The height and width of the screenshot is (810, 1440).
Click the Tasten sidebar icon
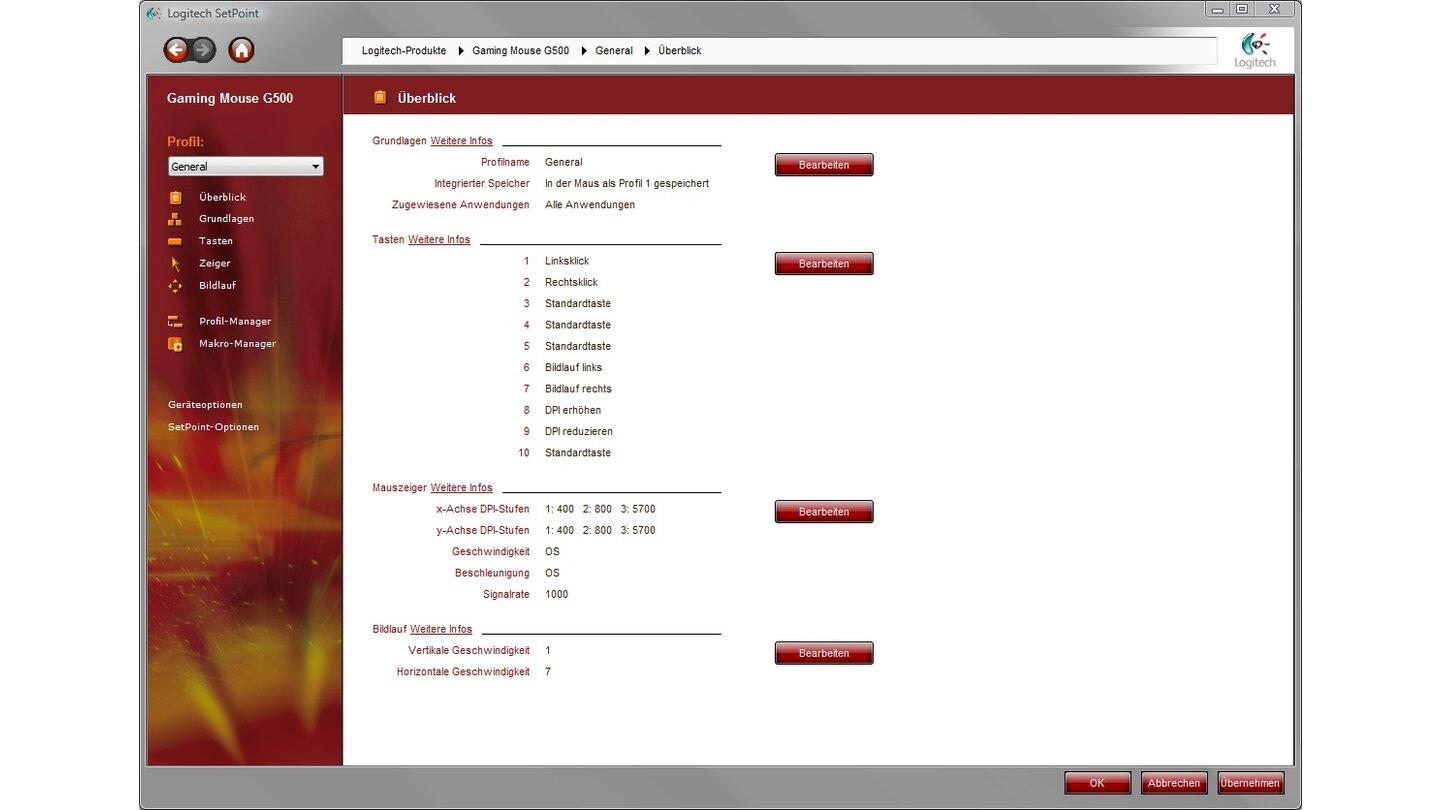click(175, 241)
